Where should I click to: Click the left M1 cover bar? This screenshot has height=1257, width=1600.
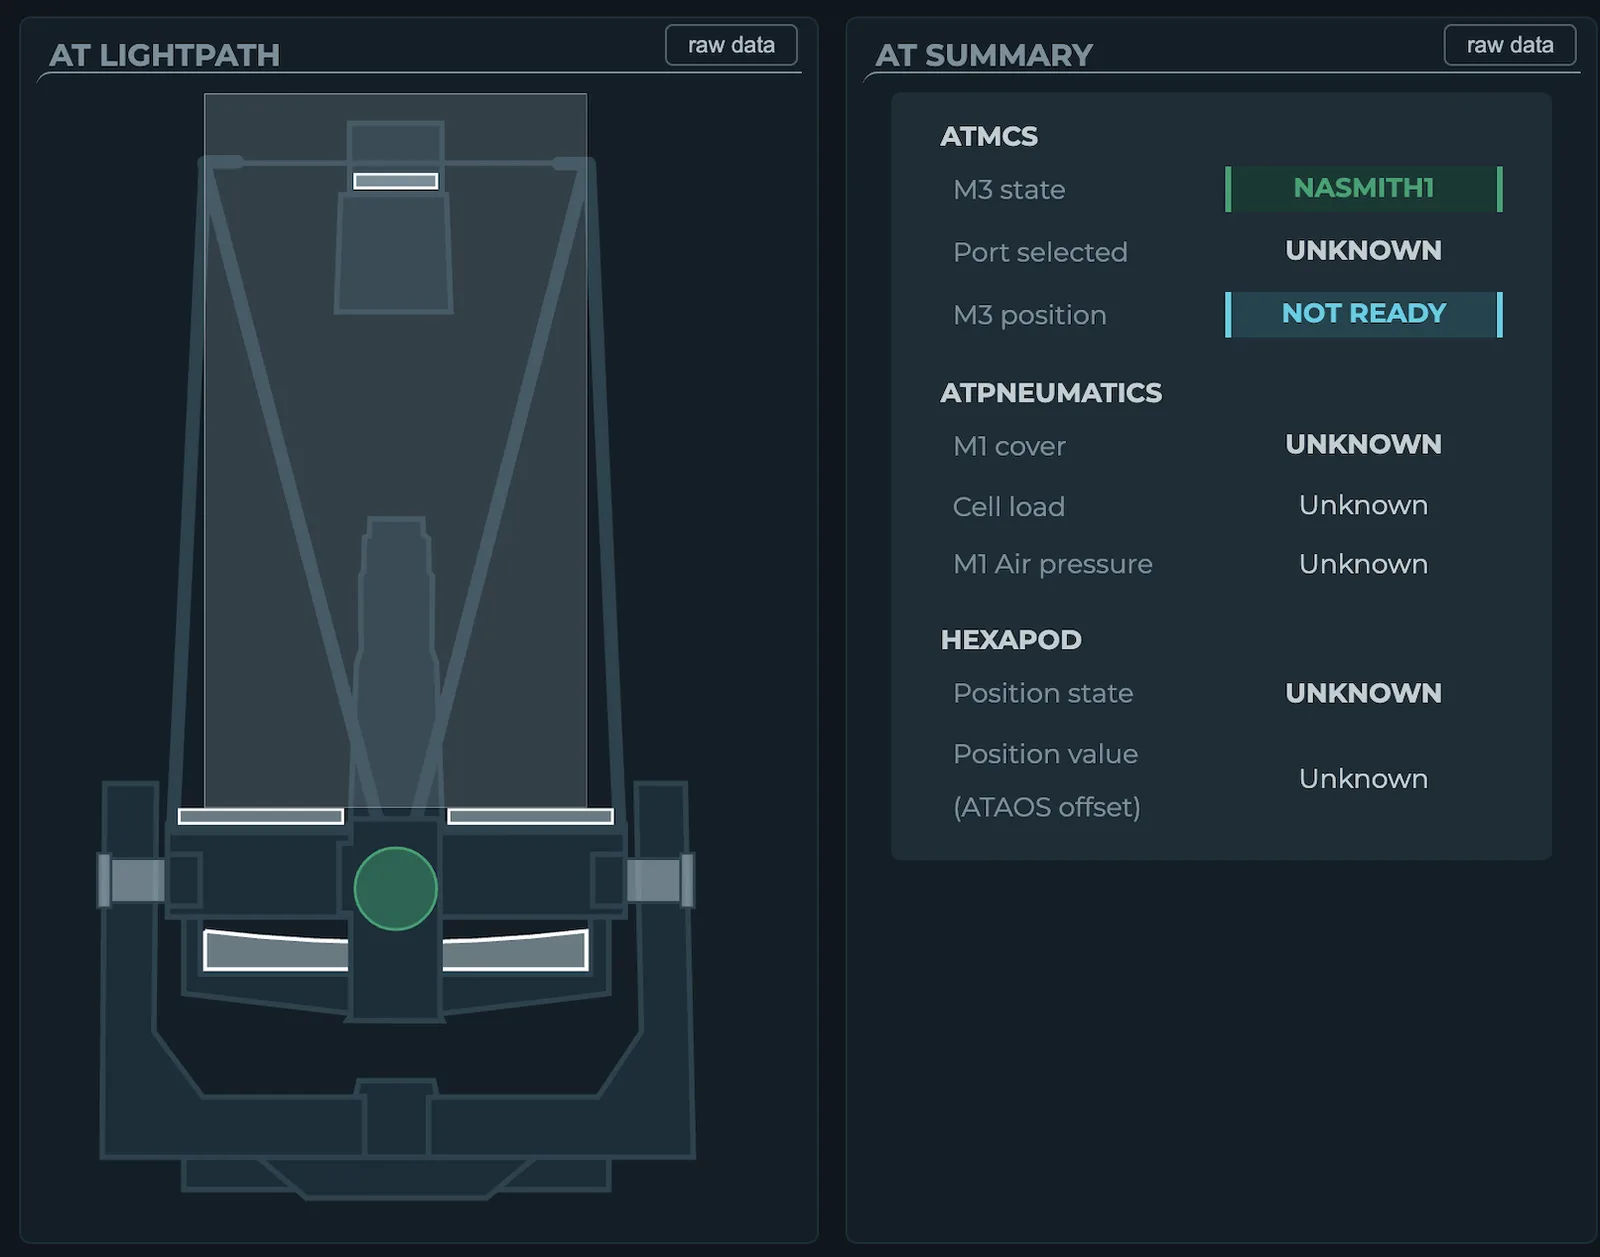tap(261, 816)
